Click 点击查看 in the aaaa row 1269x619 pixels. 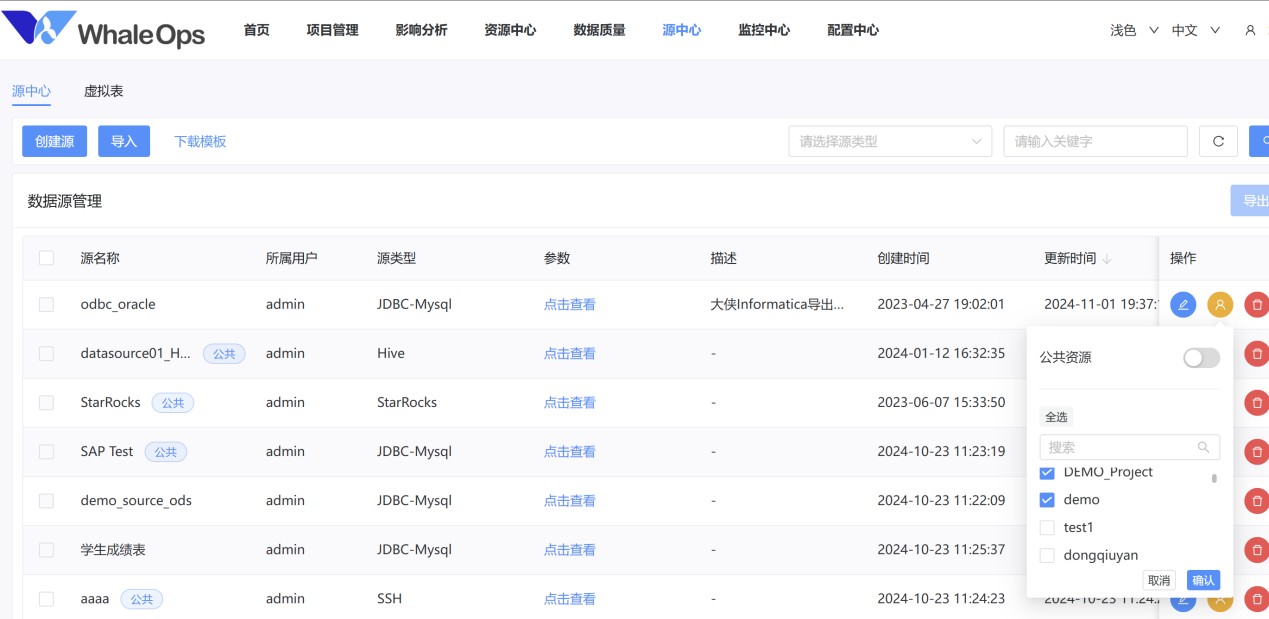[x=570, y=598]
